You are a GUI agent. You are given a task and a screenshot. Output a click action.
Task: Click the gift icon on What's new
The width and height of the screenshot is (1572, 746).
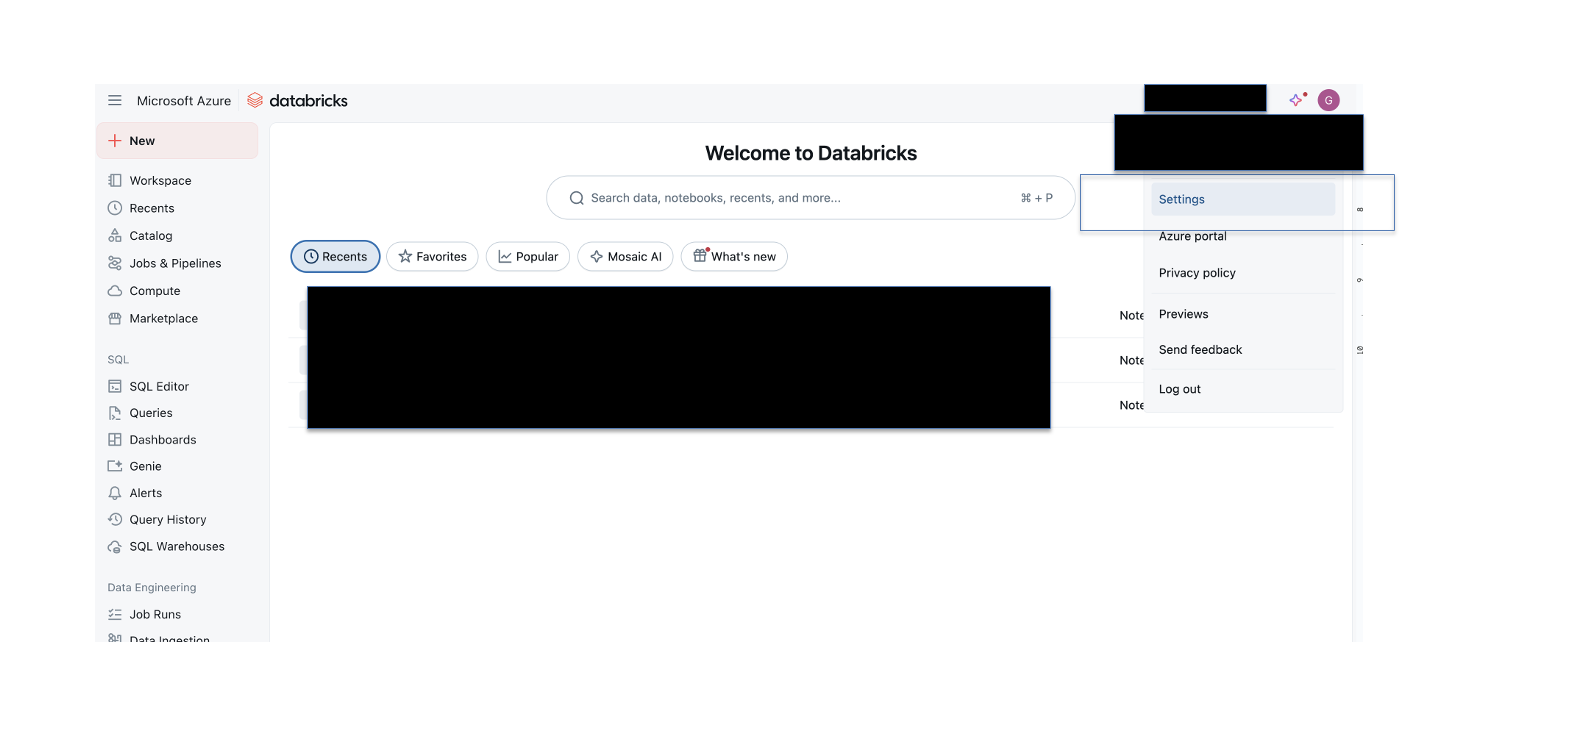(x=700, y=256)
